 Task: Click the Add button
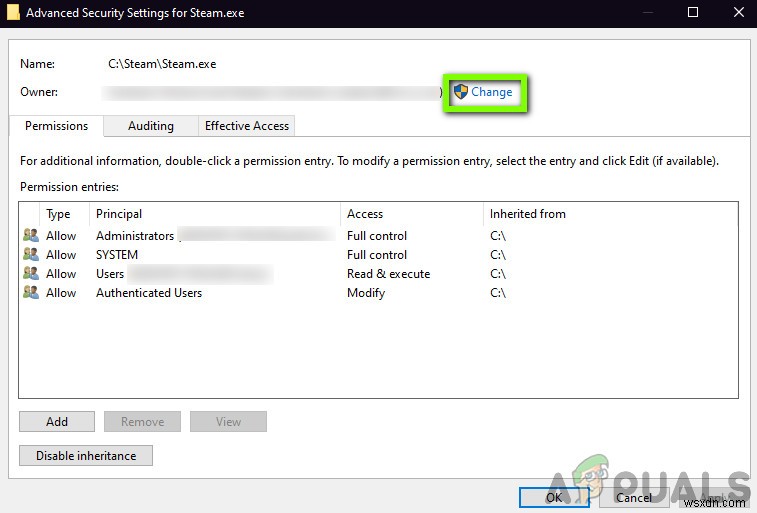pyautogui.click(x=57, y=421)
